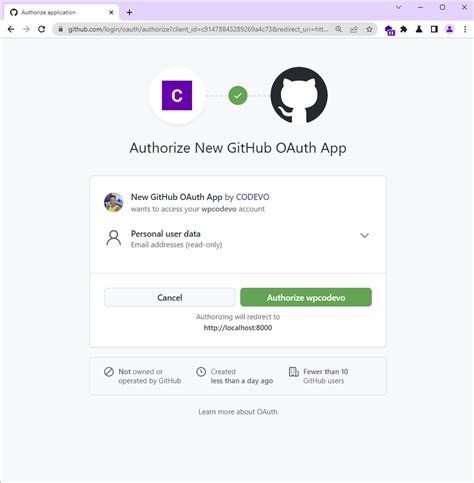The image size is (474, 483).
Task: Open the Extensions puzzle icon
Action: (x=404, y=29)
